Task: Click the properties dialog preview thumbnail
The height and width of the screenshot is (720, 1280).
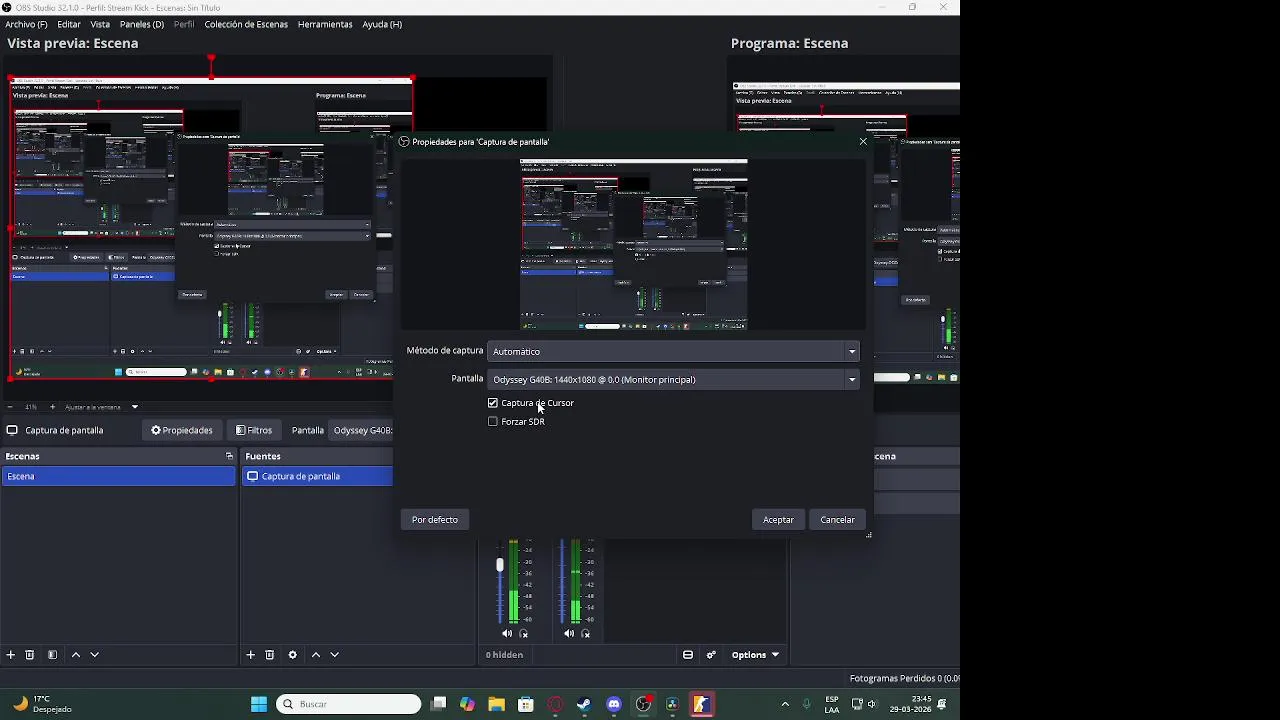Action: [x=634, y=244]
